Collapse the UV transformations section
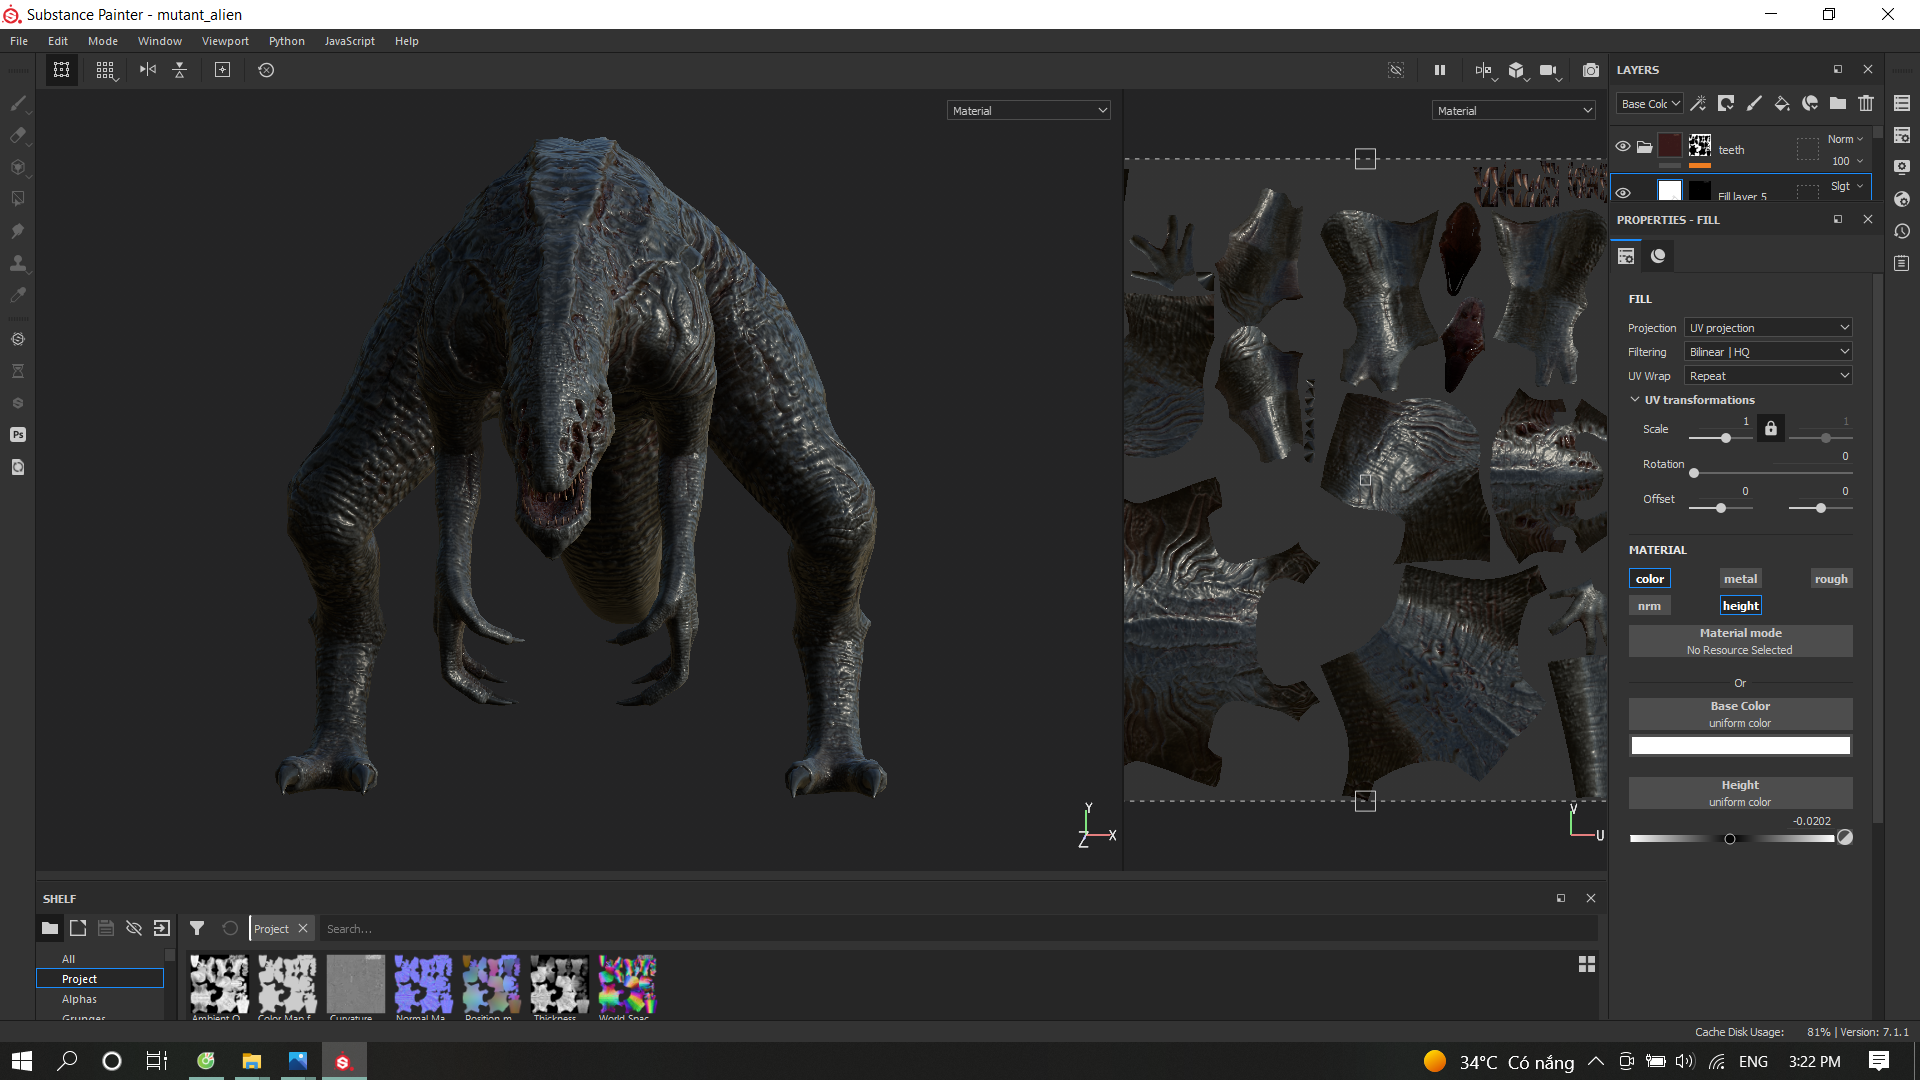The image size is (1920, 1080). click(x=1635, y=400)
